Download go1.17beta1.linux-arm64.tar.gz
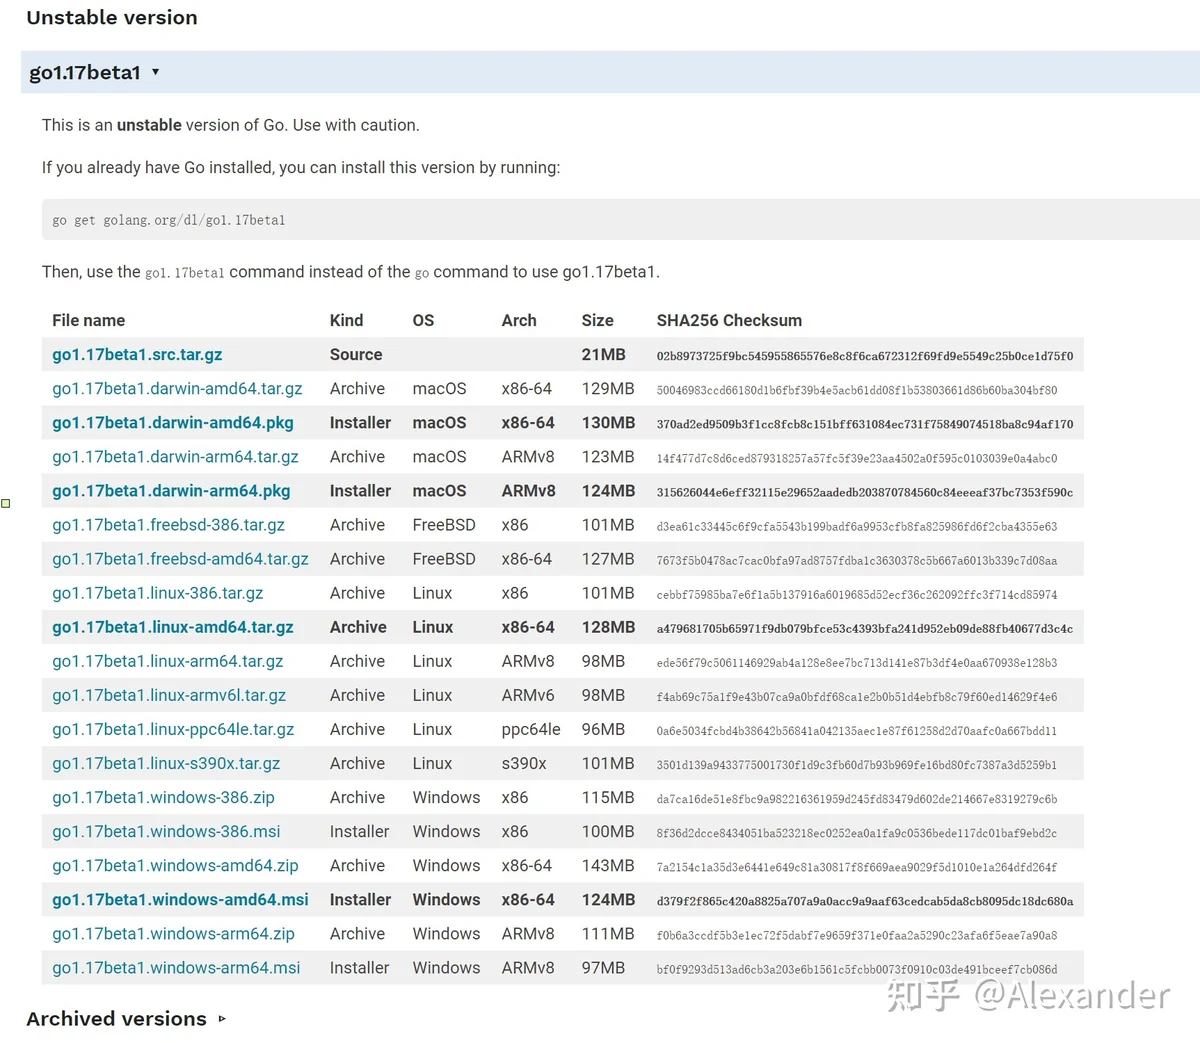 (168, 661)
